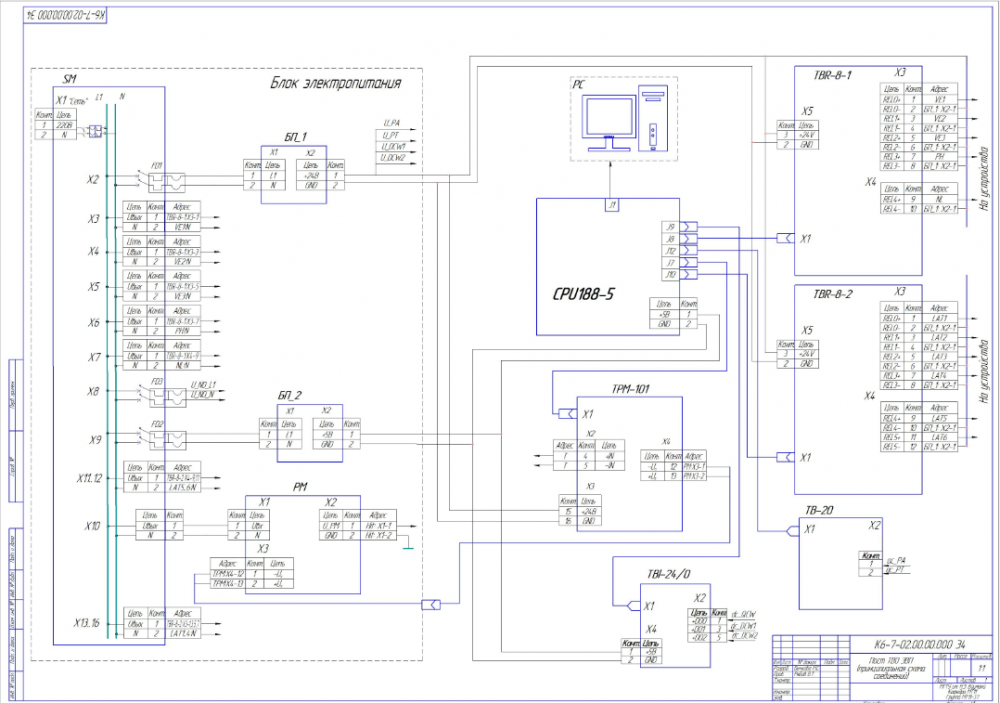Click "На устройства" text beside TBR-8-2
This screenshot has width=1000, height=703.
984,371
